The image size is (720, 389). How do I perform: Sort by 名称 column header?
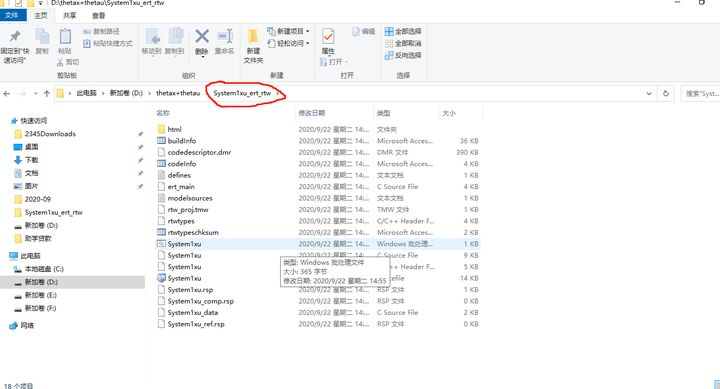coord(163,113)
